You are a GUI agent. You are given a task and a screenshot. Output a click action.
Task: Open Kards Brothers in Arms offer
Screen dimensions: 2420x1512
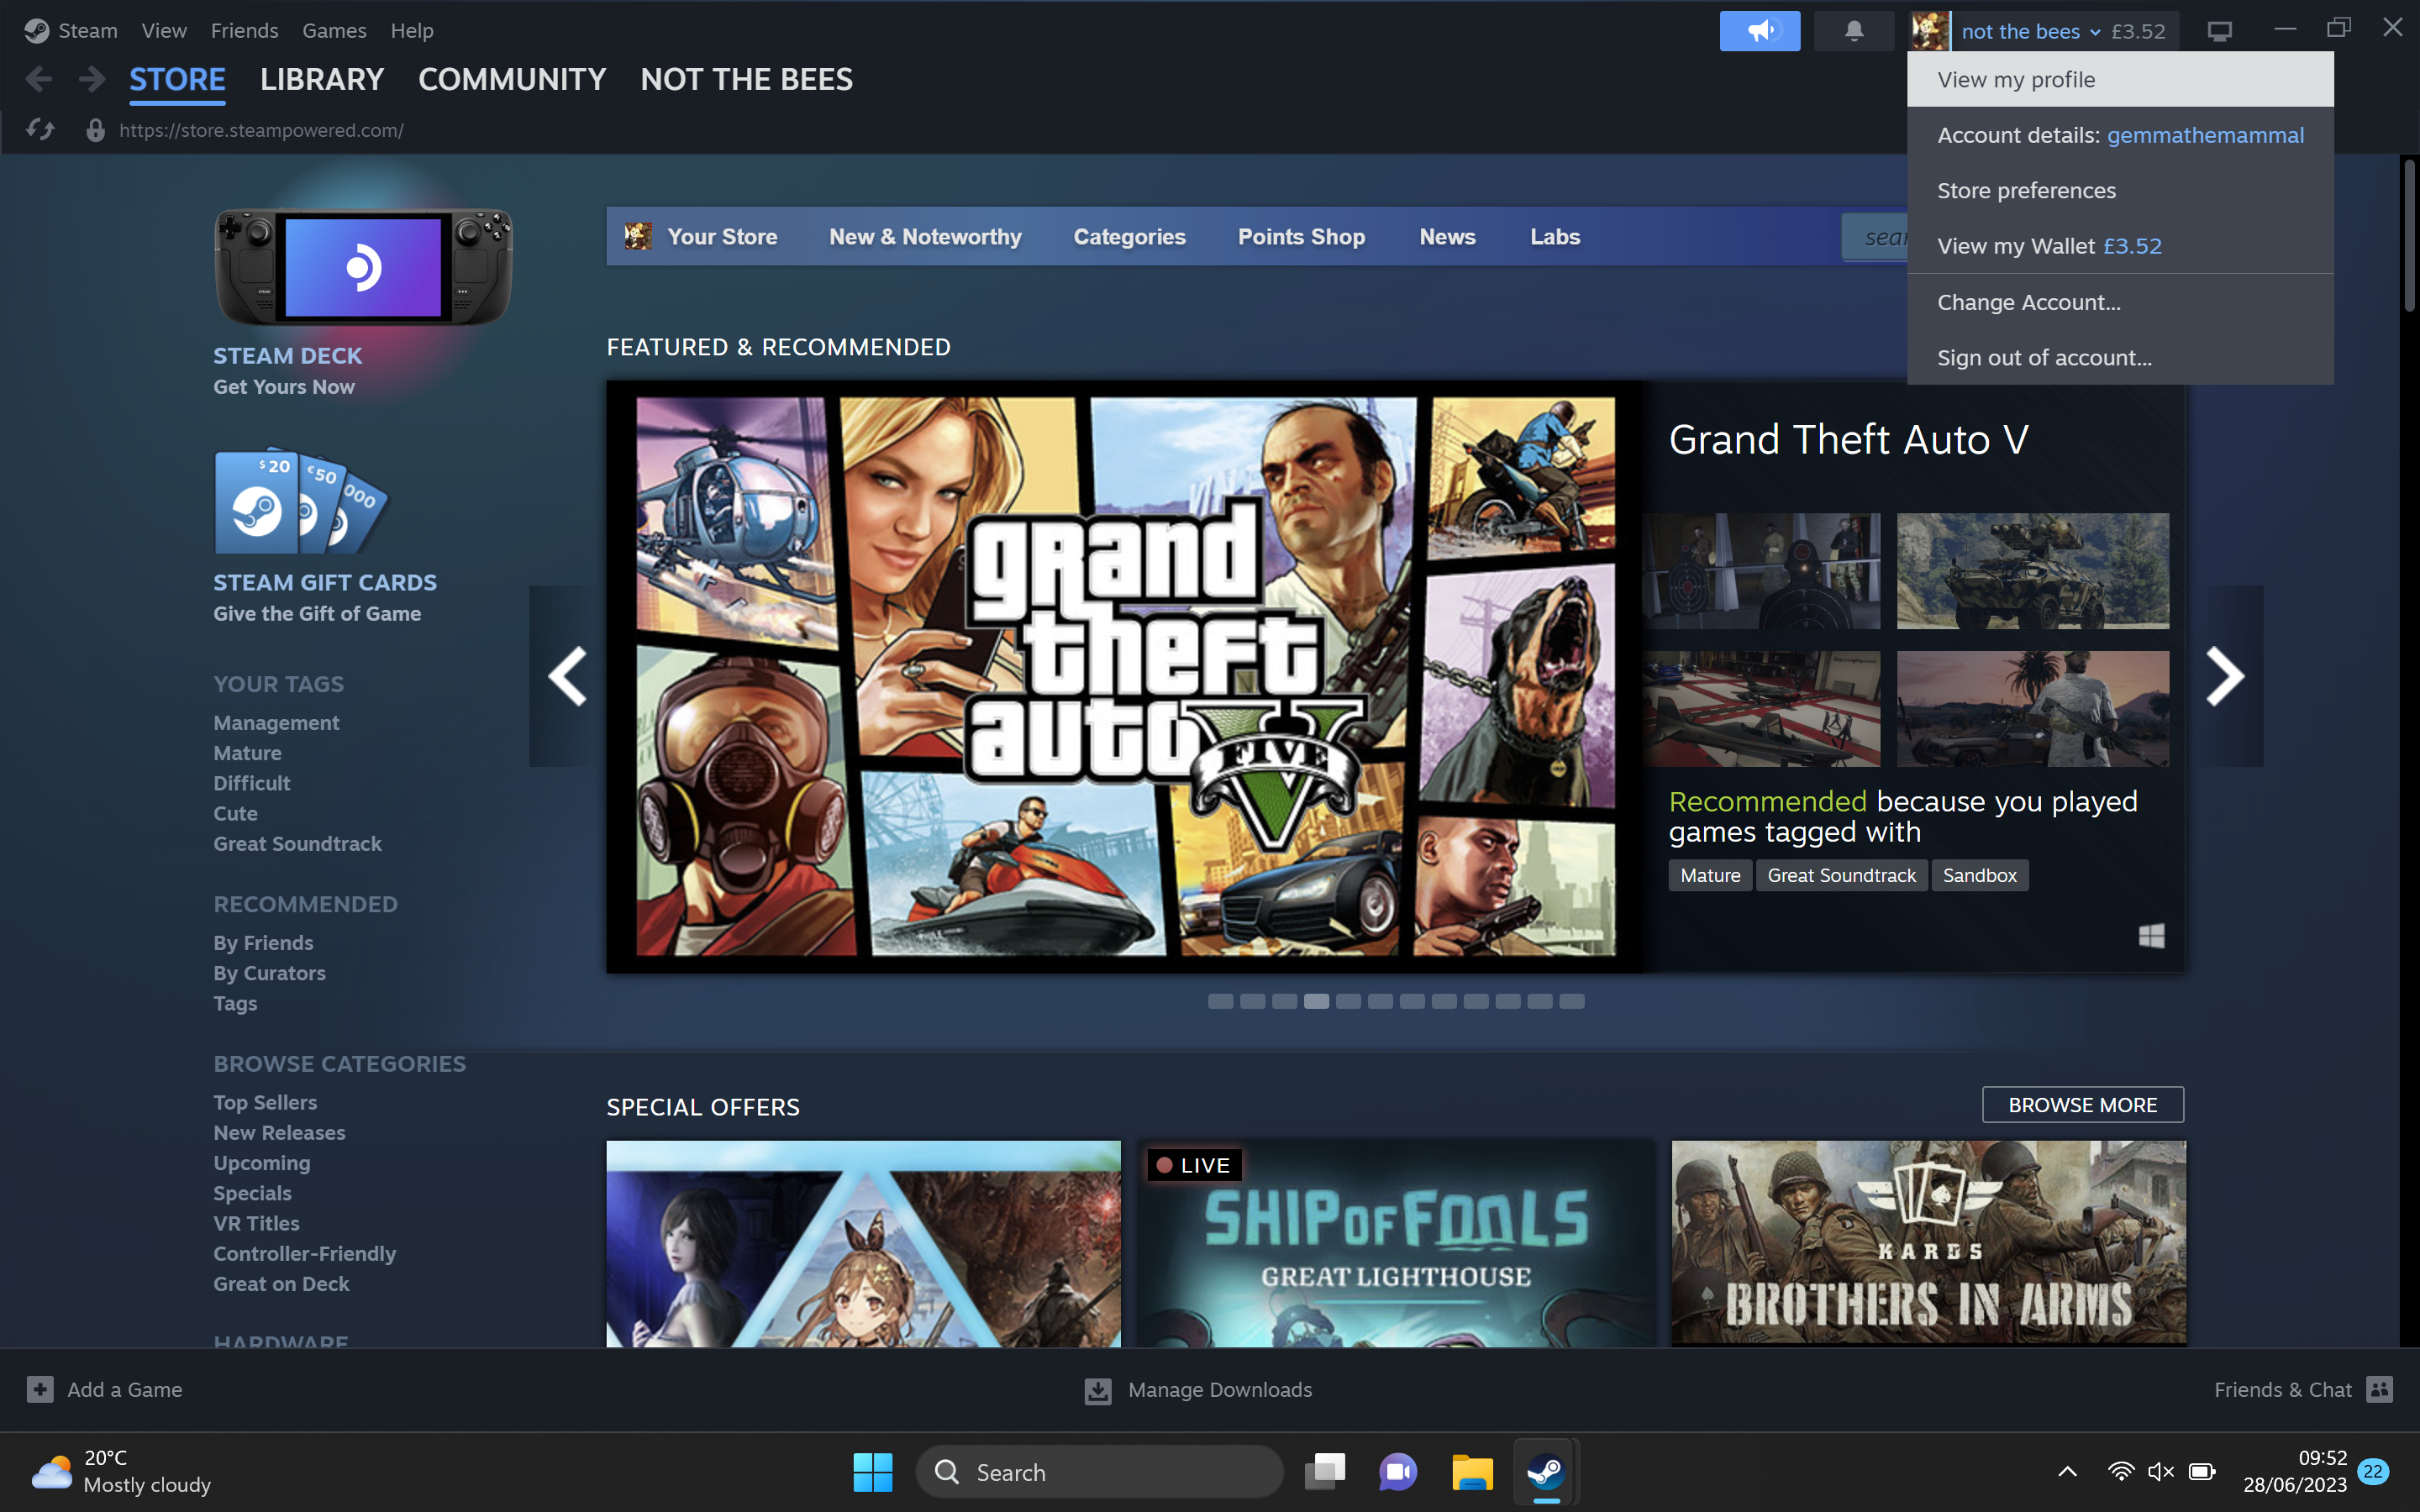pos(1929,1243)
